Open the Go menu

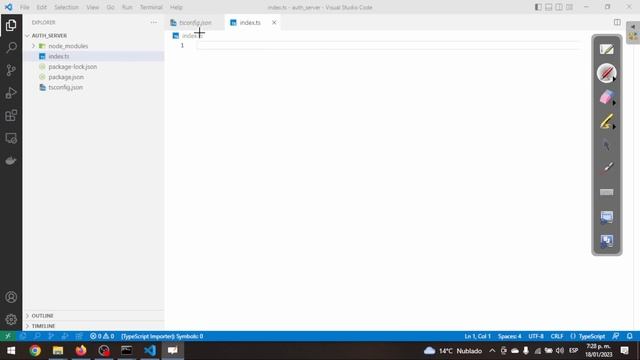(x=110, y=7)
